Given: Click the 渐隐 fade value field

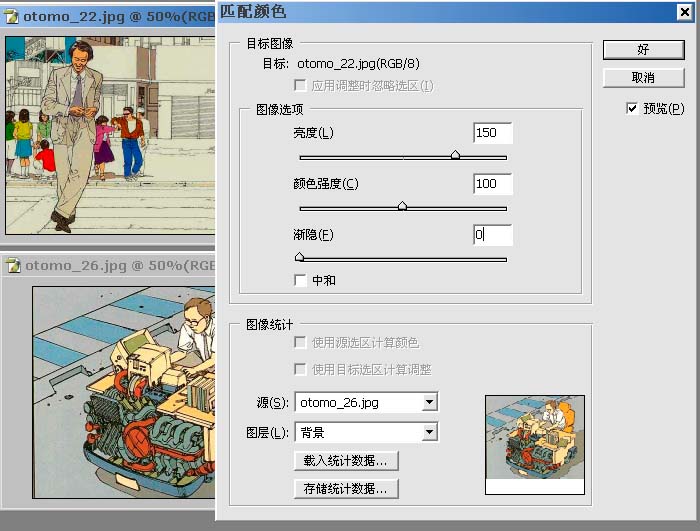Looking at the screenshot, I should point(493,234).
